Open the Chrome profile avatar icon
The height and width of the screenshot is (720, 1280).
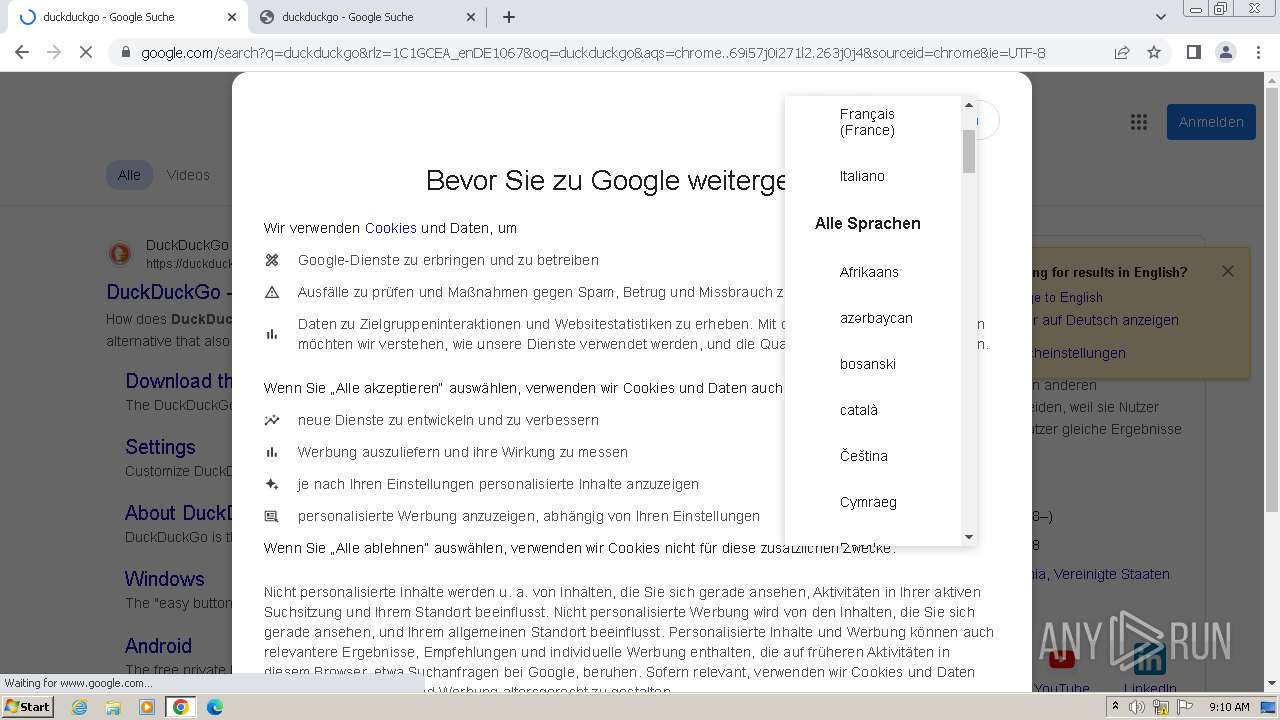click(x=1225, y=52)
